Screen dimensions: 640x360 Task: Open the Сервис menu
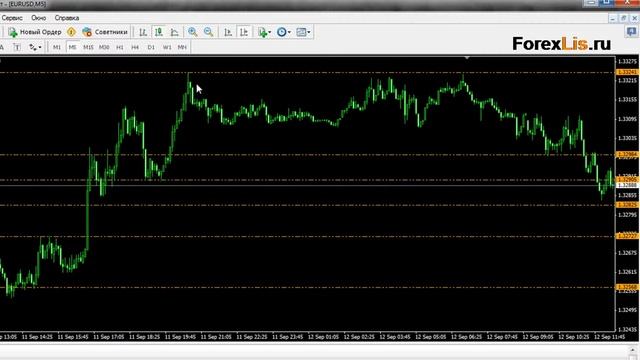12,18
